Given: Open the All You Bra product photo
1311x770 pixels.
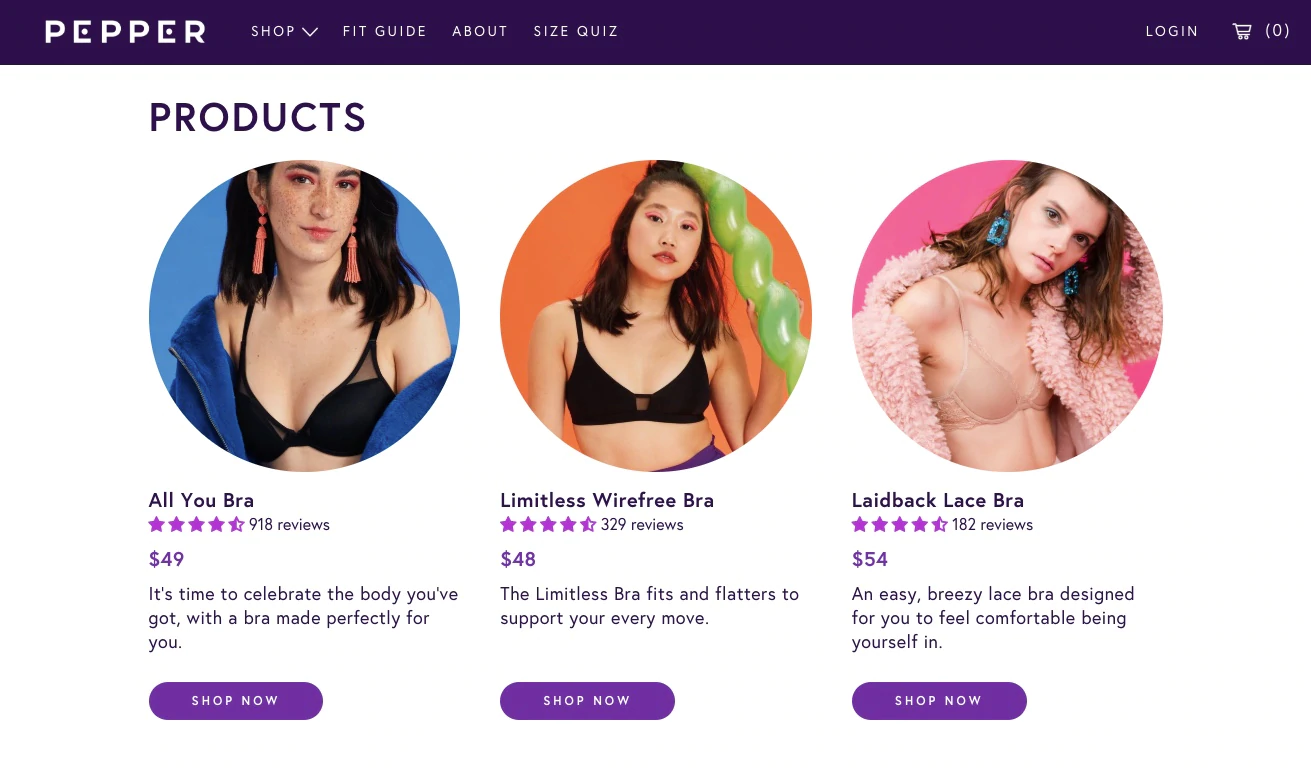Looking at the screenshot, I should point(304,316).
